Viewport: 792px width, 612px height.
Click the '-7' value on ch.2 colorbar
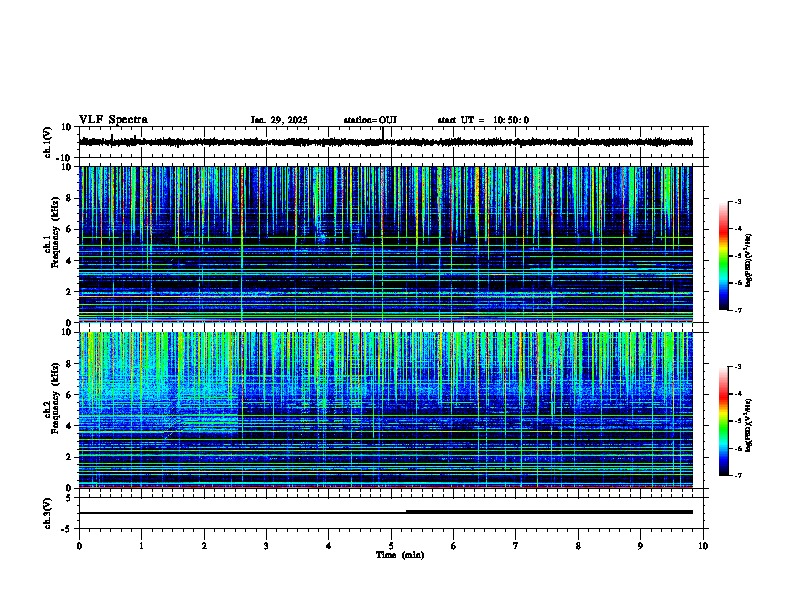coord(737,475)
